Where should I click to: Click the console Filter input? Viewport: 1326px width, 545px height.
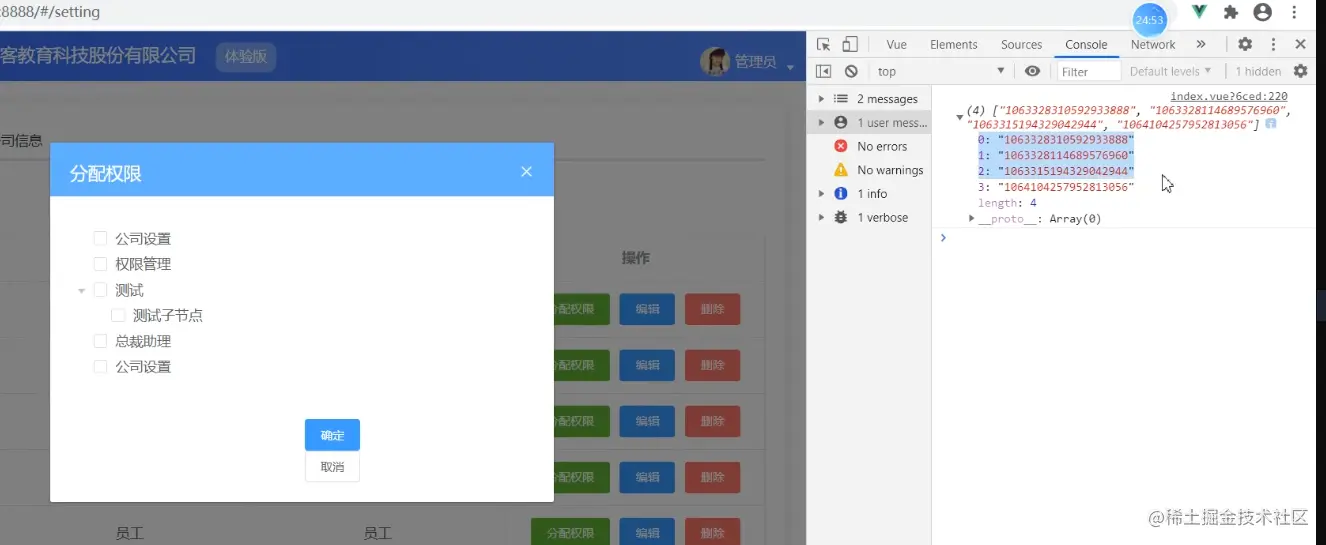point(1088,71)
